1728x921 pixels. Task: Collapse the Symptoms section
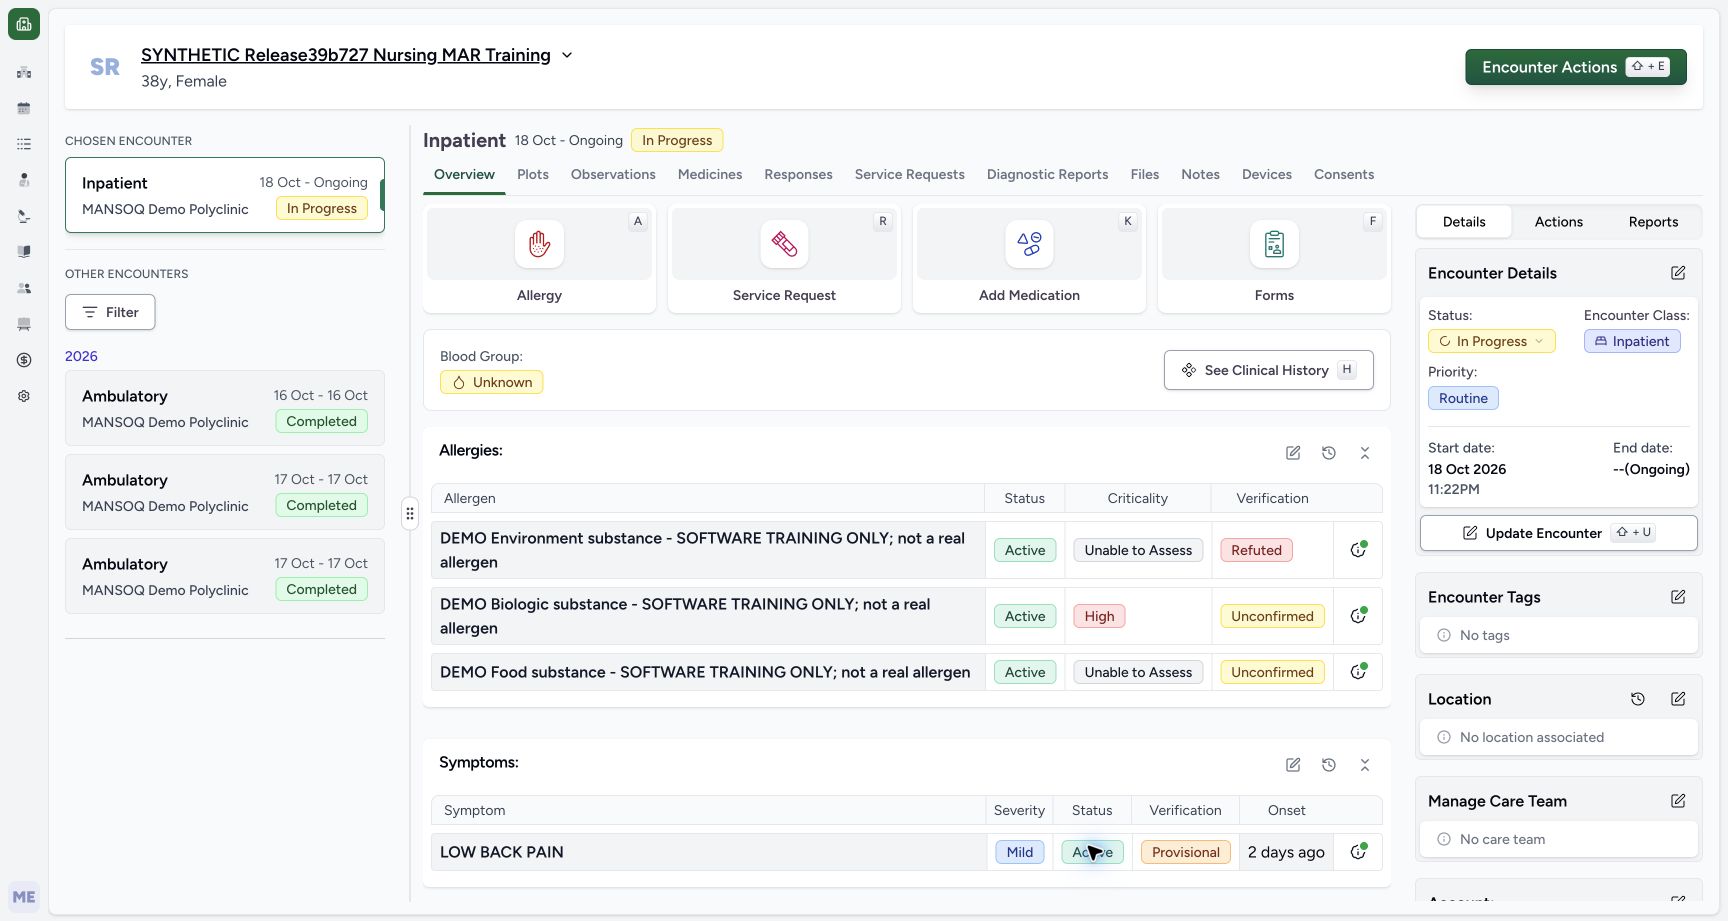pyautogui.click(x=1365, y=765)
